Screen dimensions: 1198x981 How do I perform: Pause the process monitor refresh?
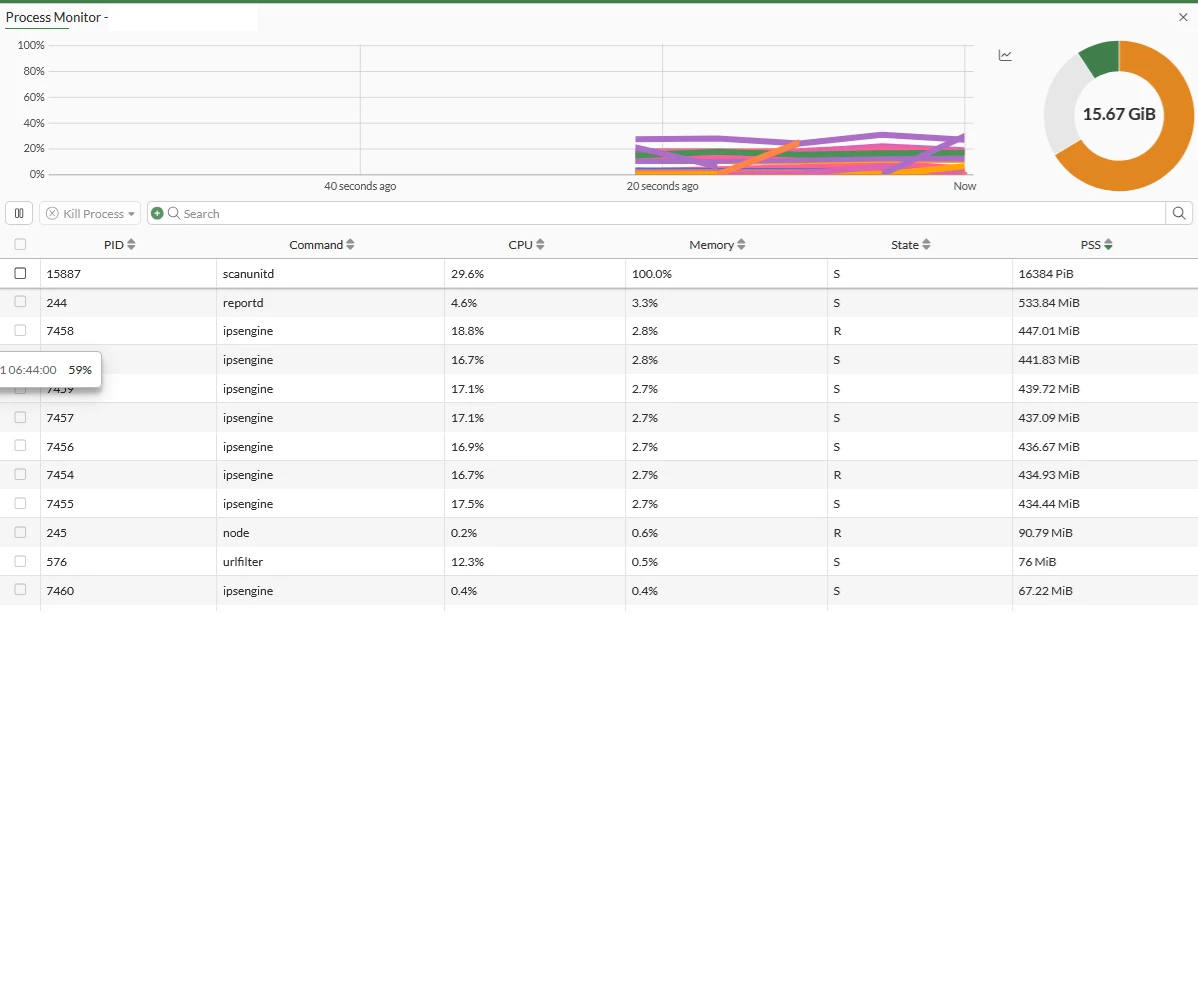click(19, 213)
